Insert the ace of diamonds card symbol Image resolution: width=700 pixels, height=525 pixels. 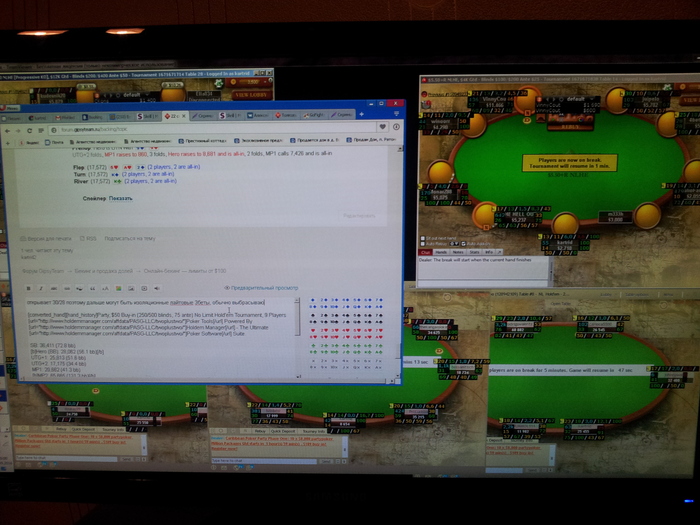(x=379, y=307)
